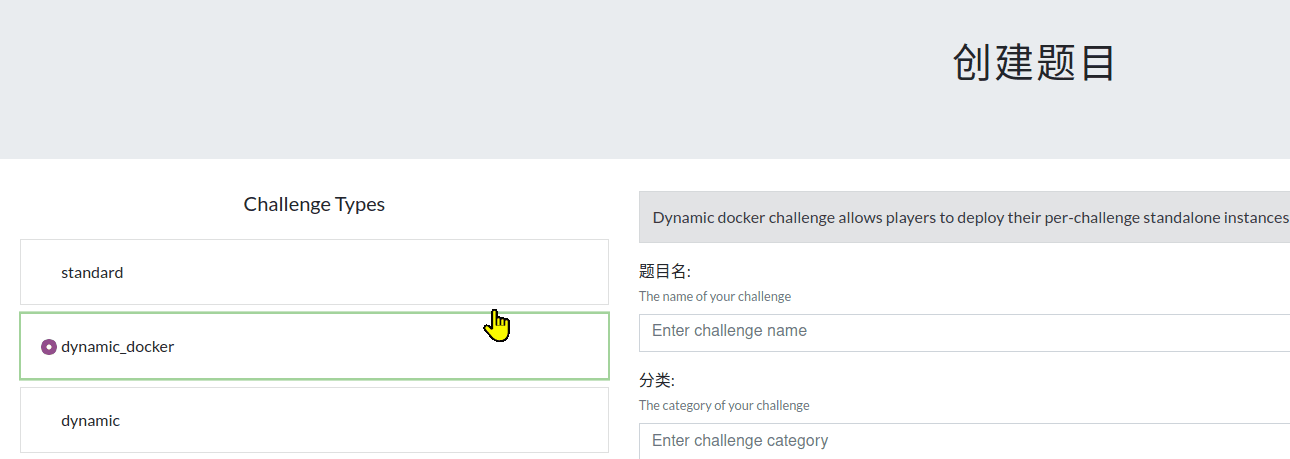Click the word 'standard' in the type list

pyautogui.click(x=92, y=272)
